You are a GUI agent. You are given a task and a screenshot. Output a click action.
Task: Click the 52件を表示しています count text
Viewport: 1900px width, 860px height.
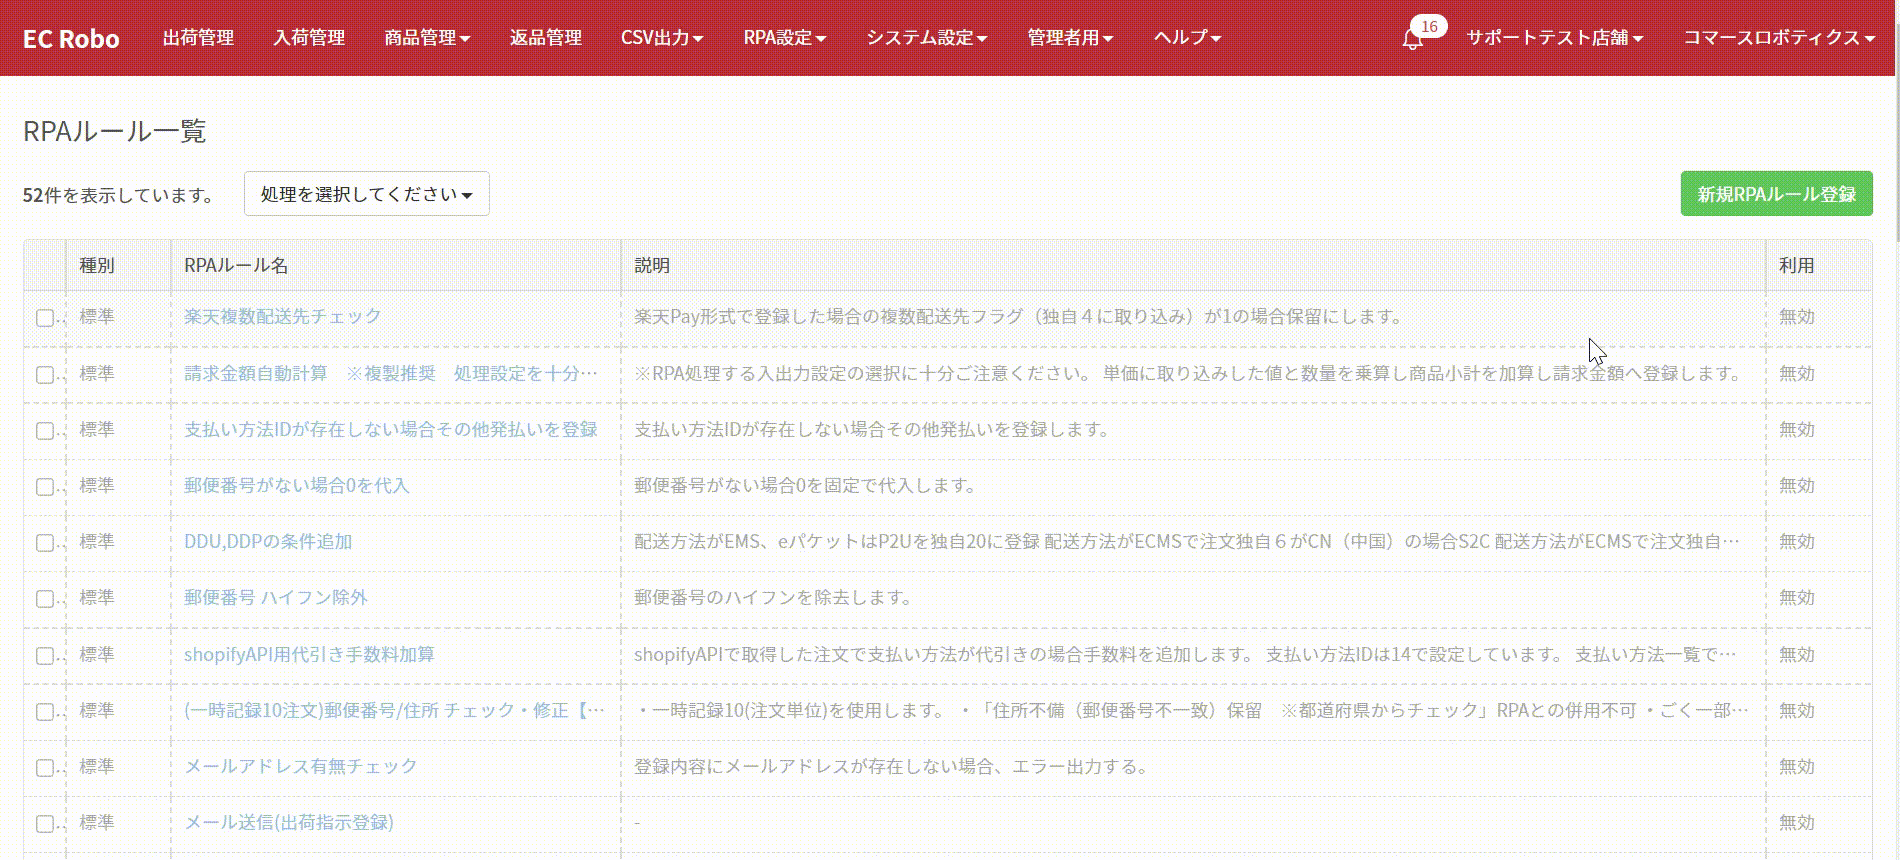(x=118, y=195)
